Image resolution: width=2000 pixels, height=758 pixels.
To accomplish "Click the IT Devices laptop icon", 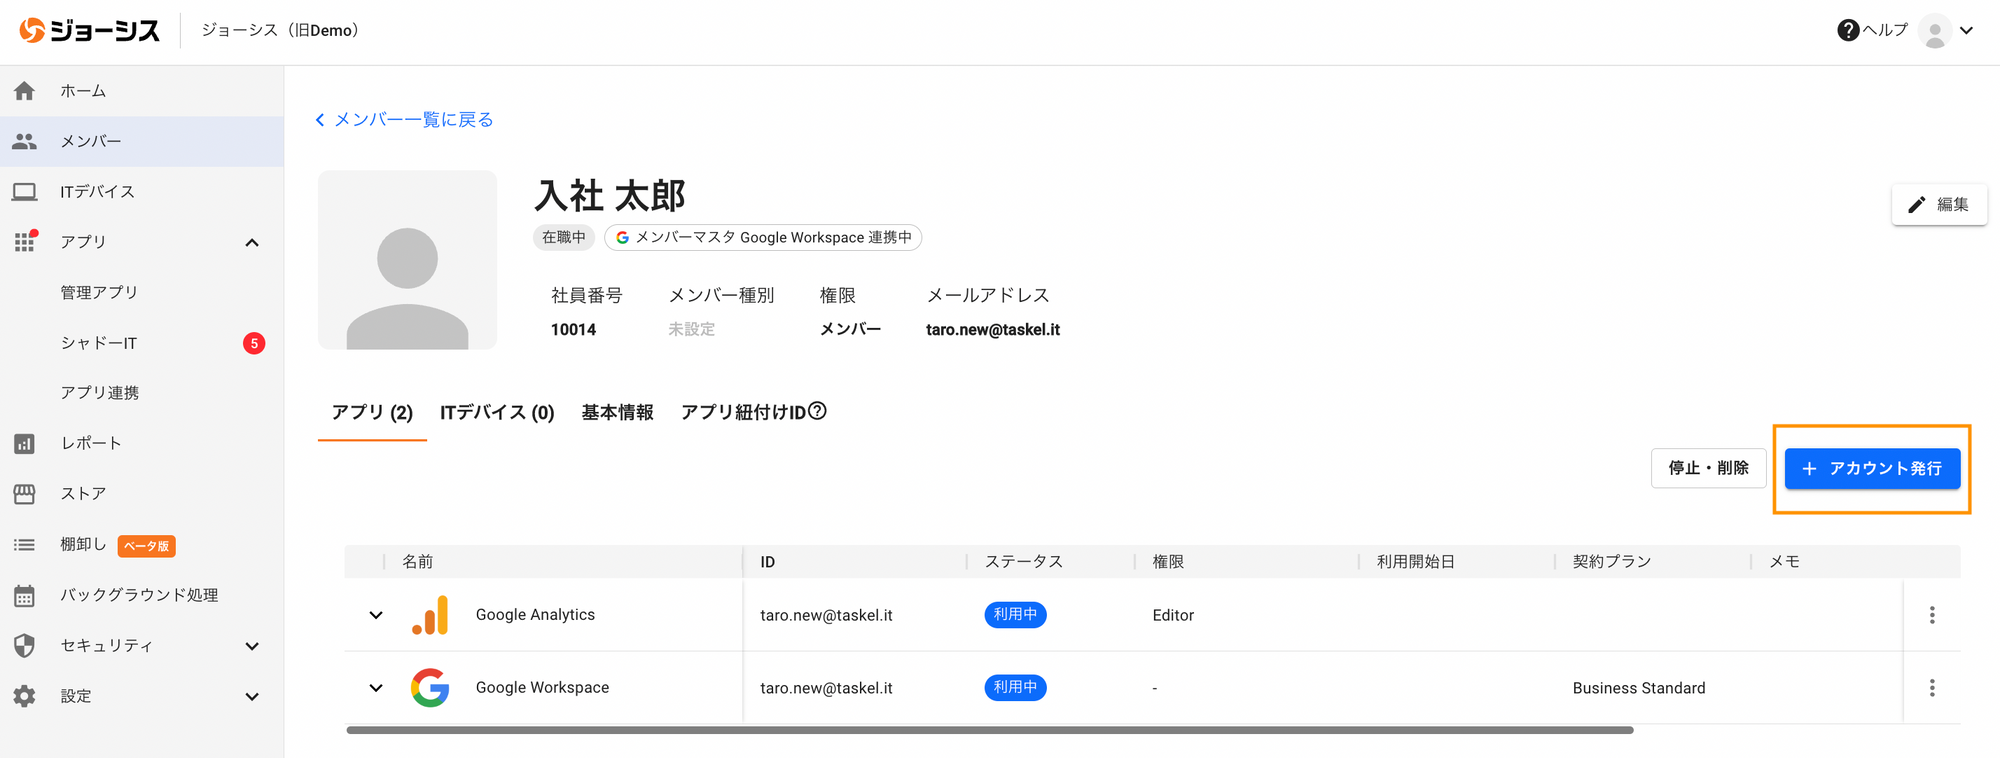I will (25, 192).
